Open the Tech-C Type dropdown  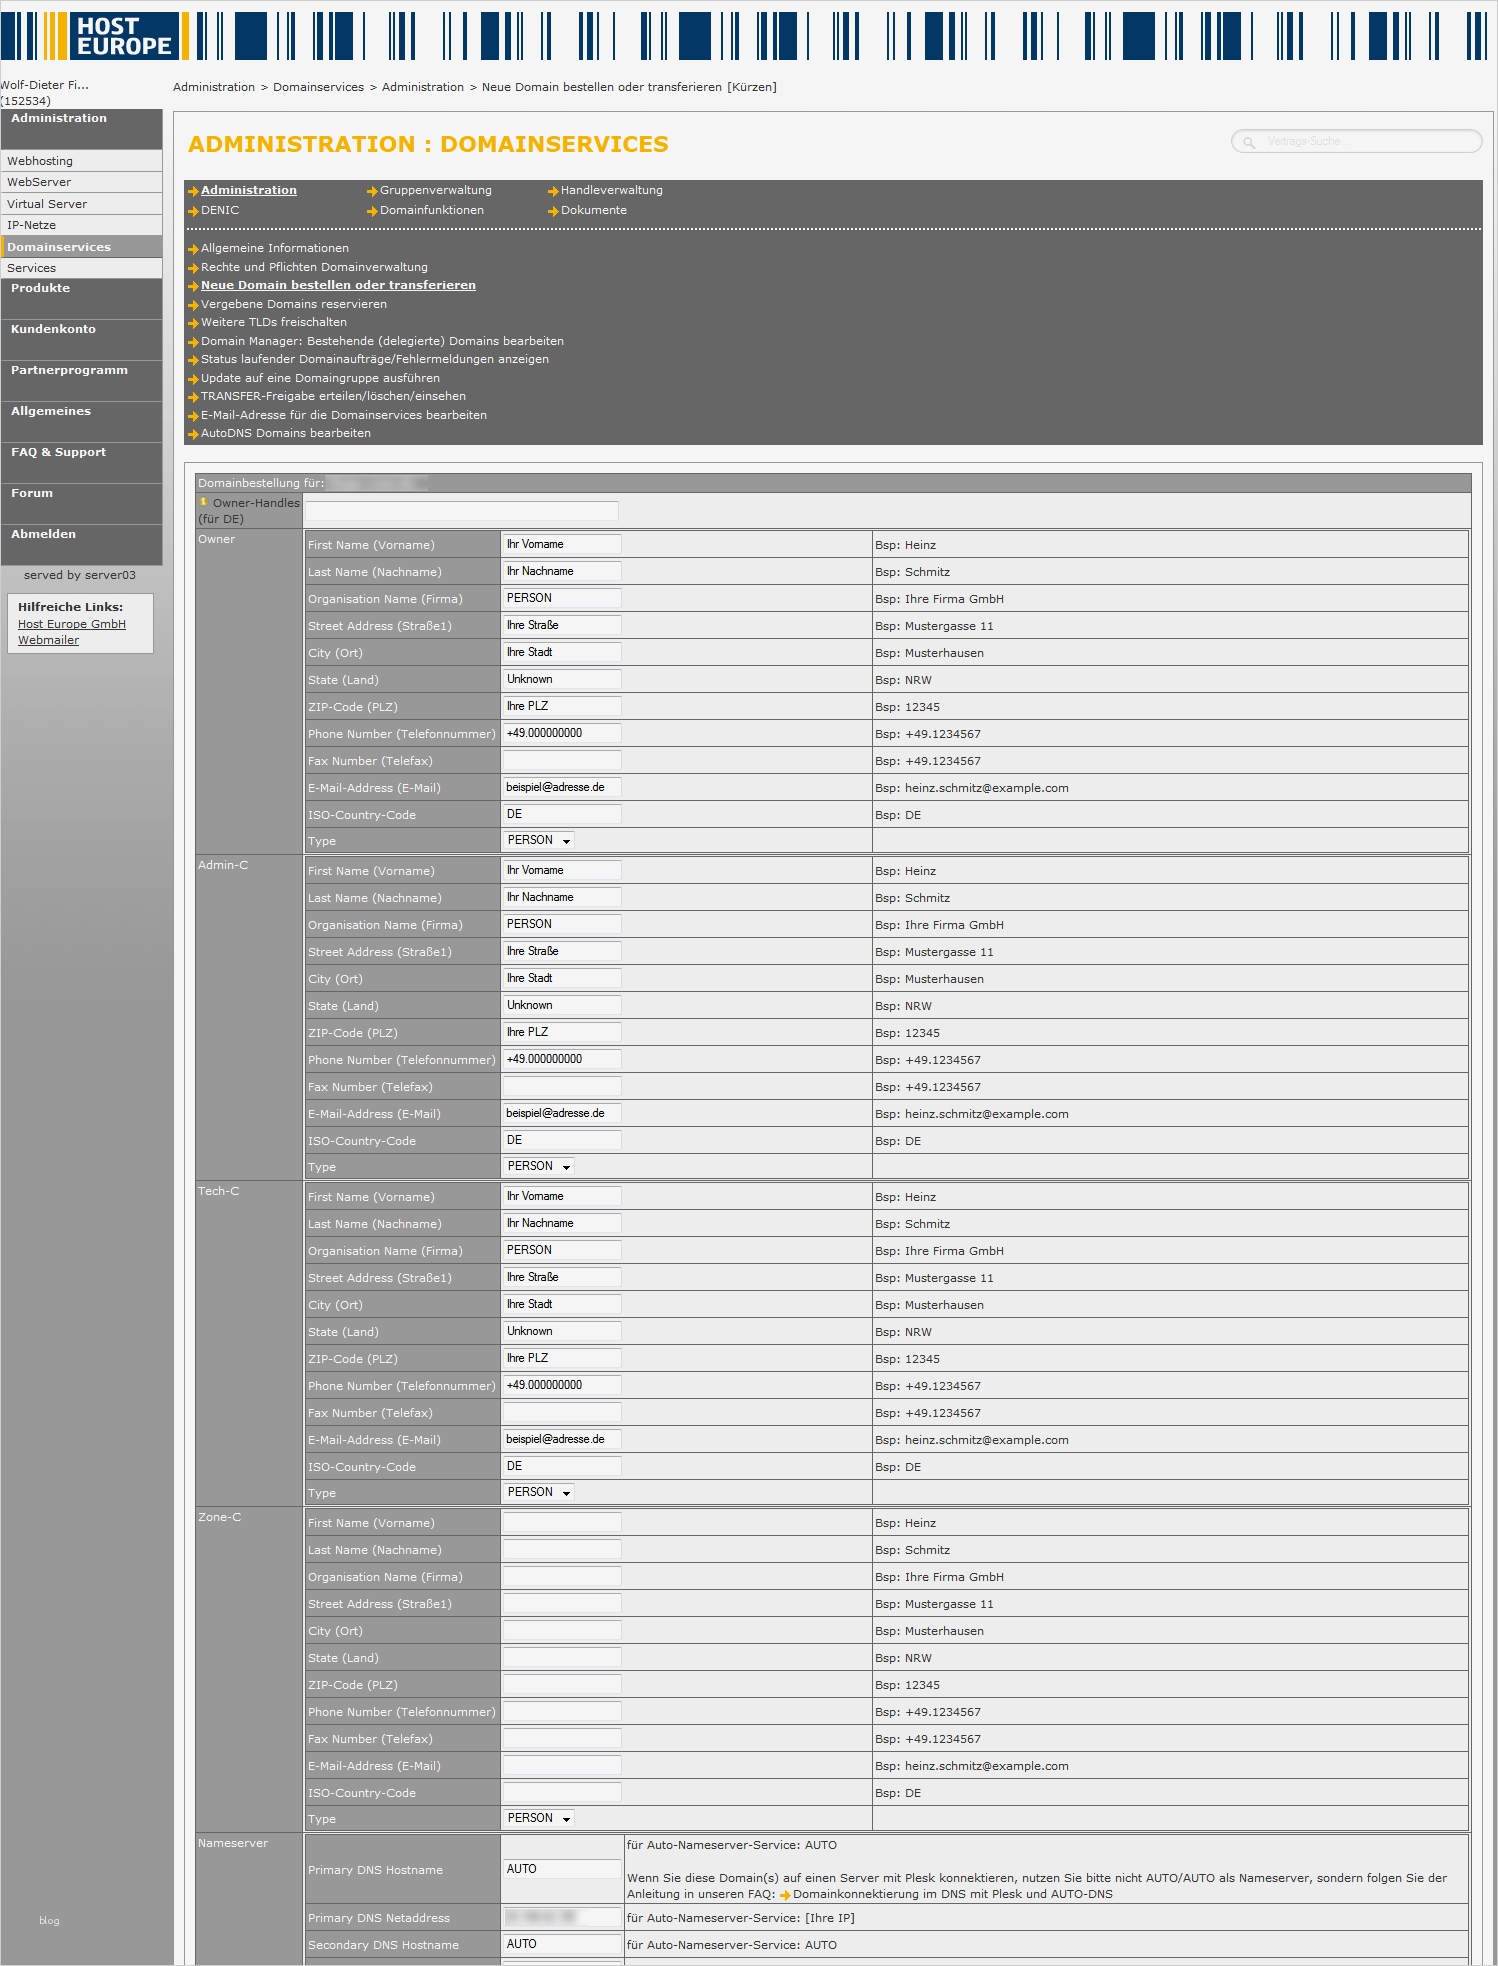pos(539,1492)
